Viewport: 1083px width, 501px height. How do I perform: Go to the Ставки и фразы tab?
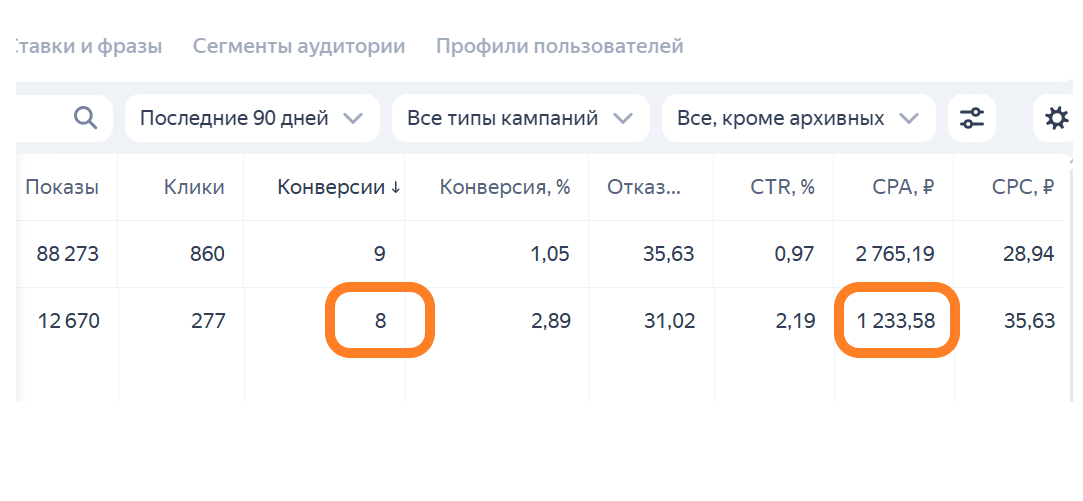coord(89,46)
